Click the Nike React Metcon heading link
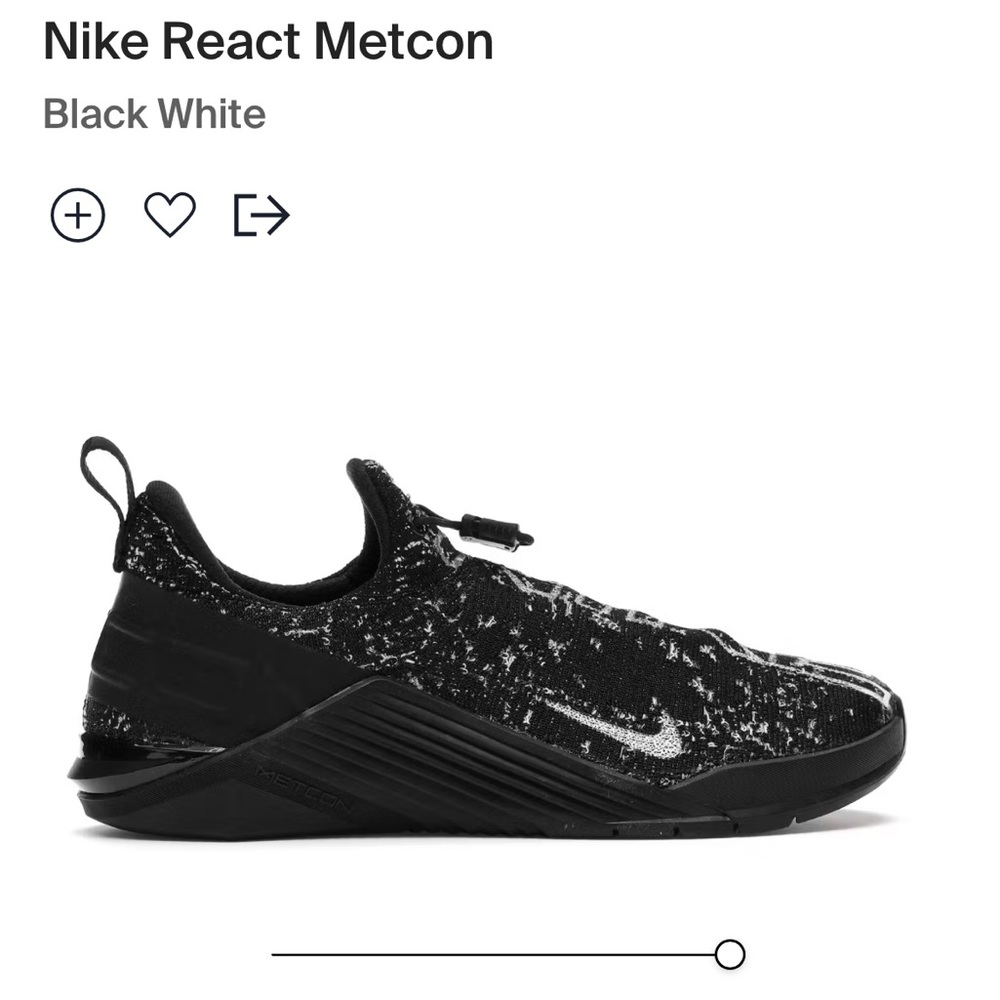 pyautogui.click(x=268, y=42)
